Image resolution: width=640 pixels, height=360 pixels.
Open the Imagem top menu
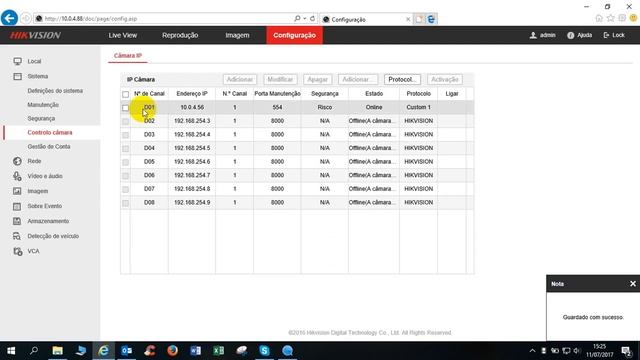237,36
